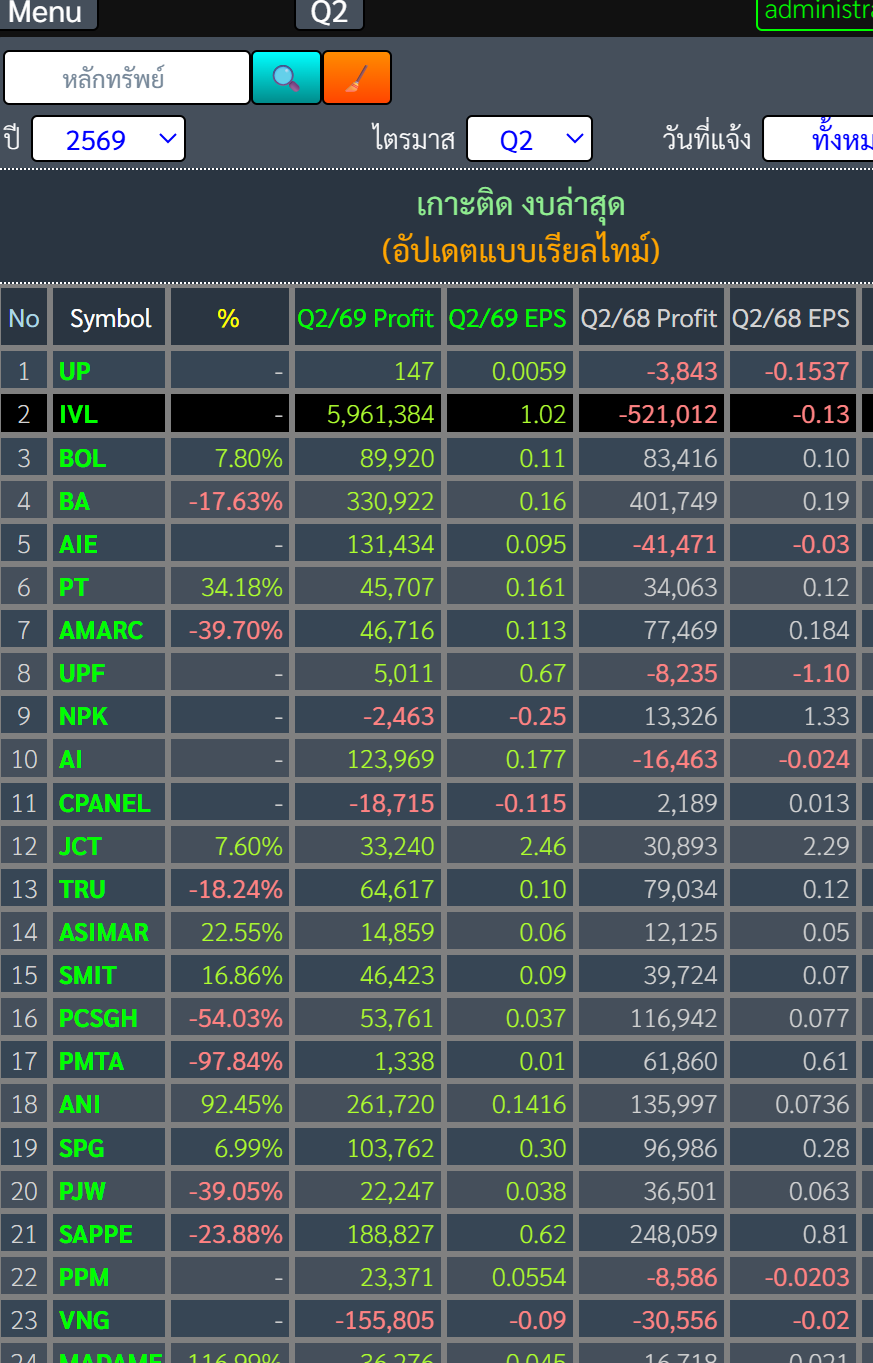Click the -17.63% change cell for BA
Viewport: 873px width, 1363px height.
click(230, 501)
